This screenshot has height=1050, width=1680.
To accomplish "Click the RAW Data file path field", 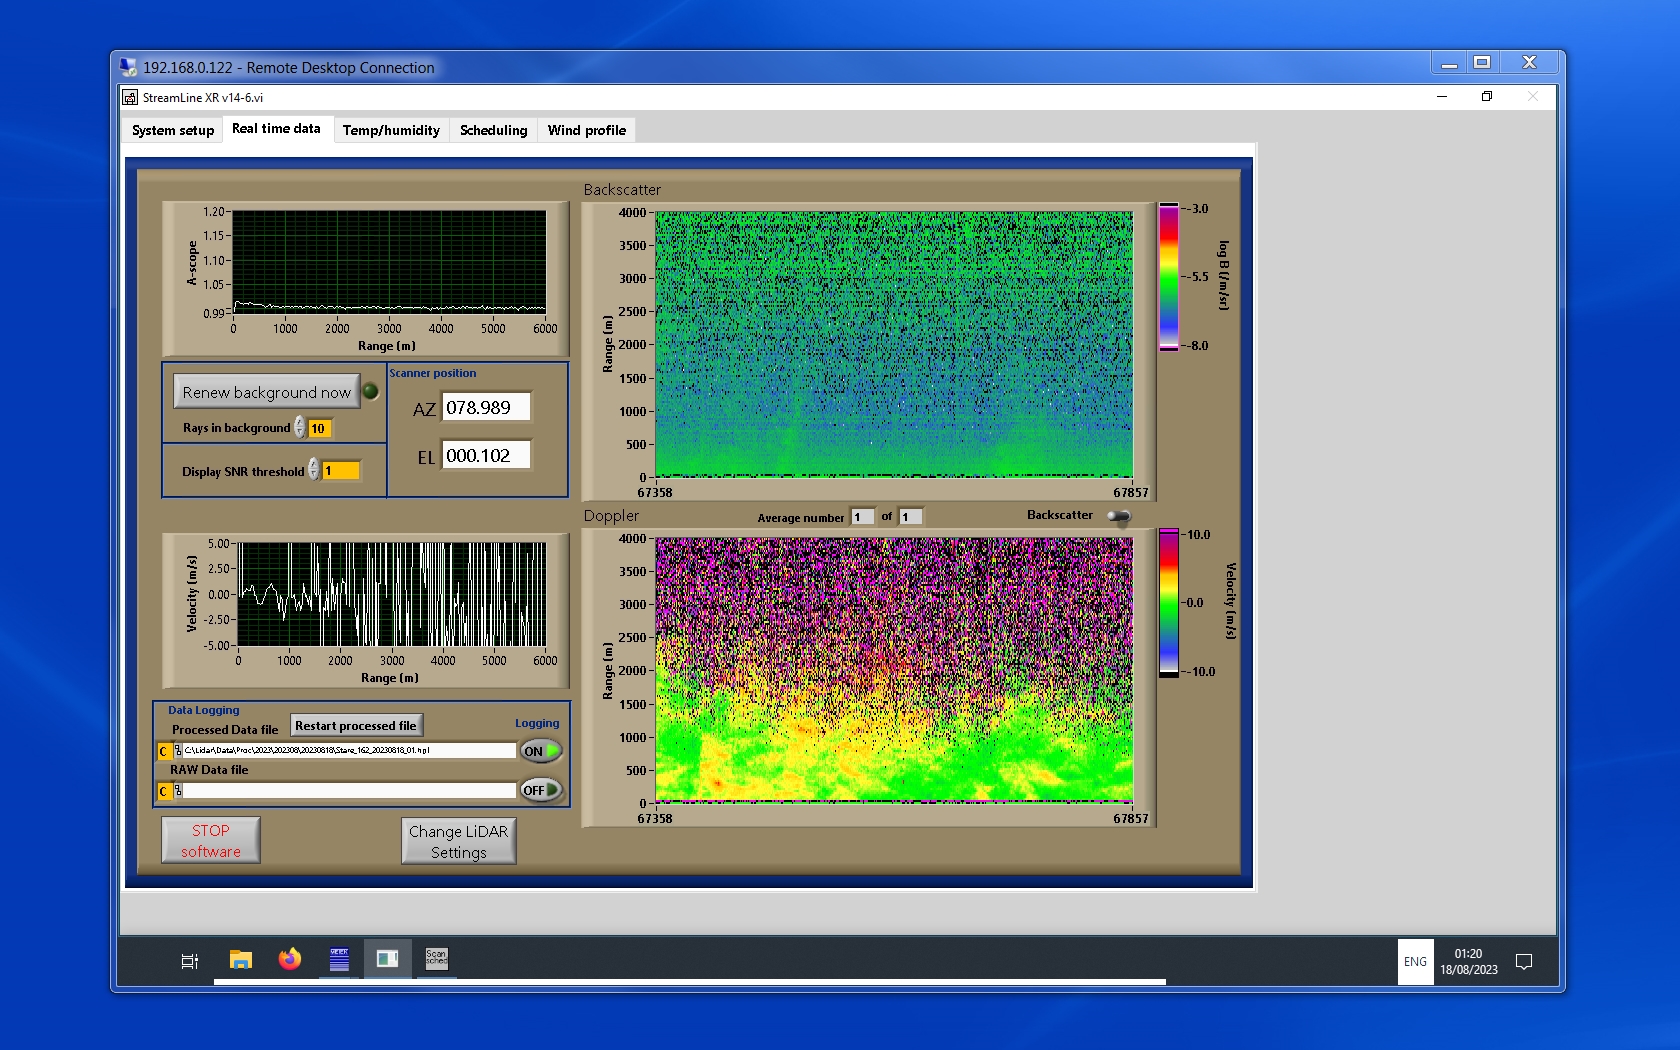I will click(x=348, y=791).
